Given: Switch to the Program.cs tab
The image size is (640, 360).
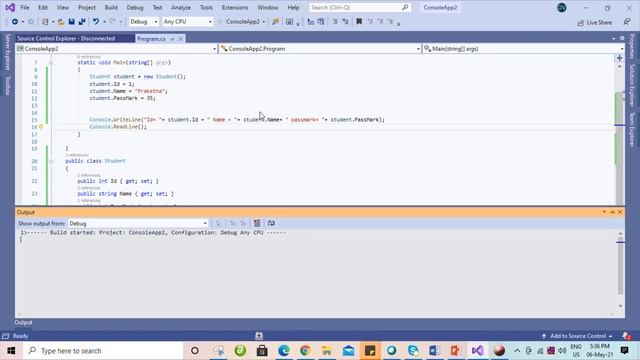Looking at the screenshot, I should (x=151, y=39).
